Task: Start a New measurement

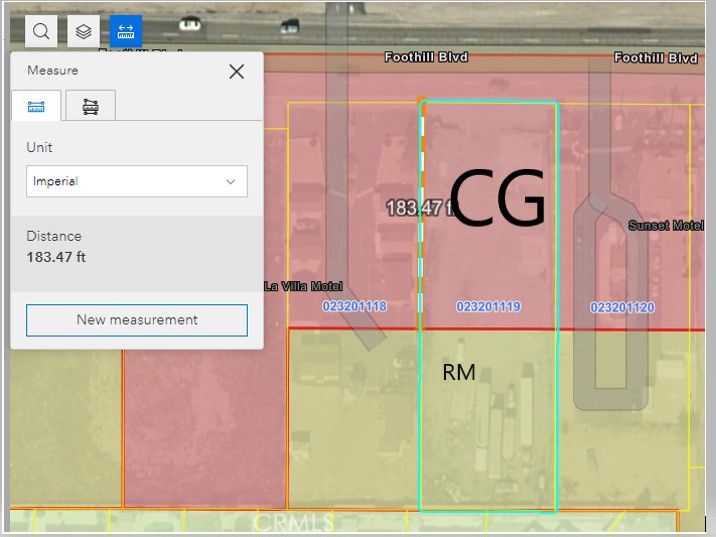Action: tap(137, 320)
